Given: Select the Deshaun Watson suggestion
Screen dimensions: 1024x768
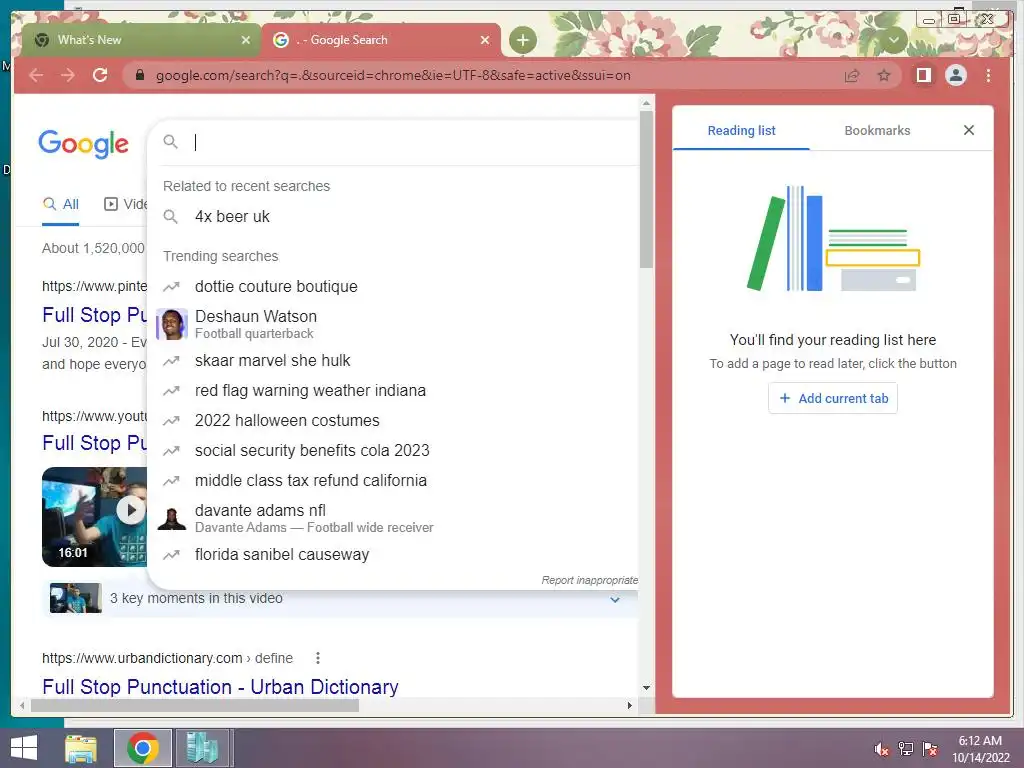Looking at the screenshot, I should pos(392,325).
